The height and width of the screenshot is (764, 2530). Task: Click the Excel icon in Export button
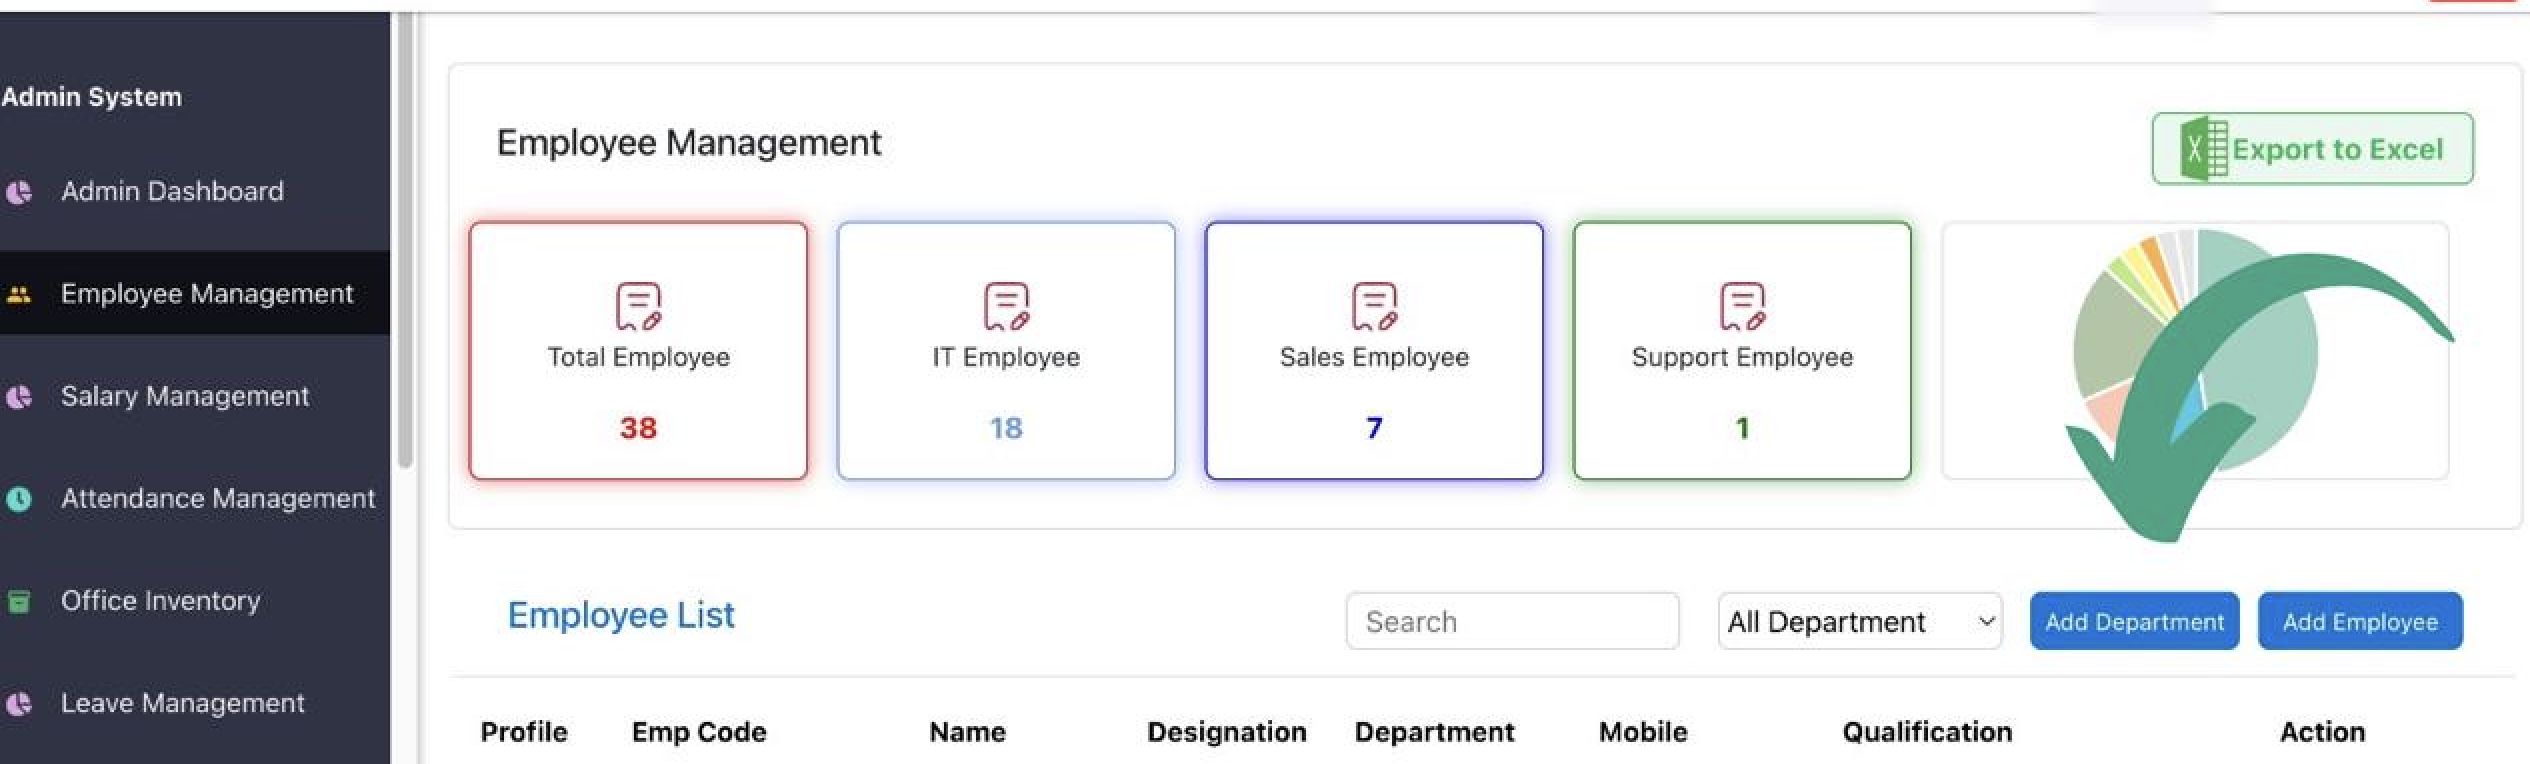[x=2203, y=149]
